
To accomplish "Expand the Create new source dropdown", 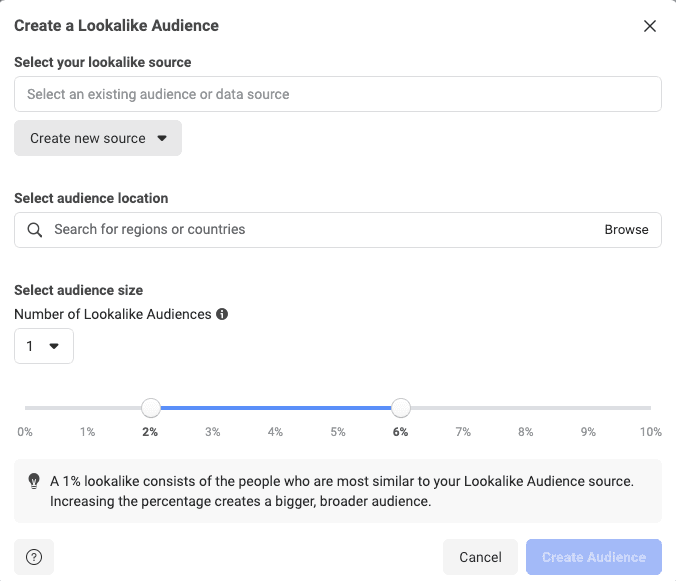I will [98, 138].
